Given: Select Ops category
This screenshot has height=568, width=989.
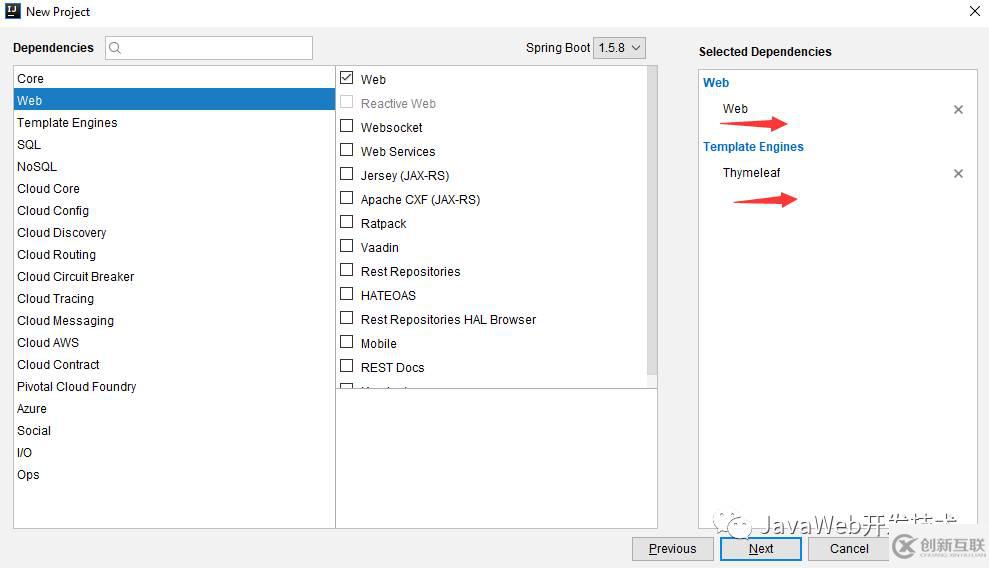Looking at the screenshot, I should 174,475.
